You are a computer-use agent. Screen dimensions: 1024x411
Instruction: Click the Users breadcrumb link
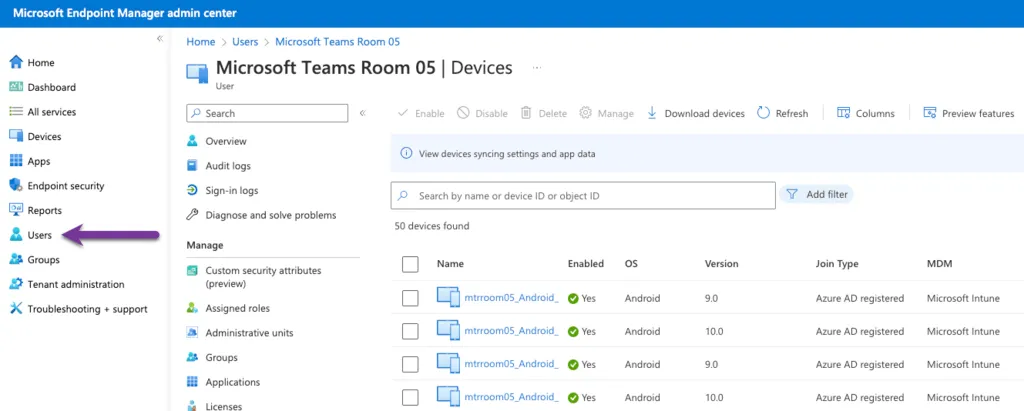244,42
